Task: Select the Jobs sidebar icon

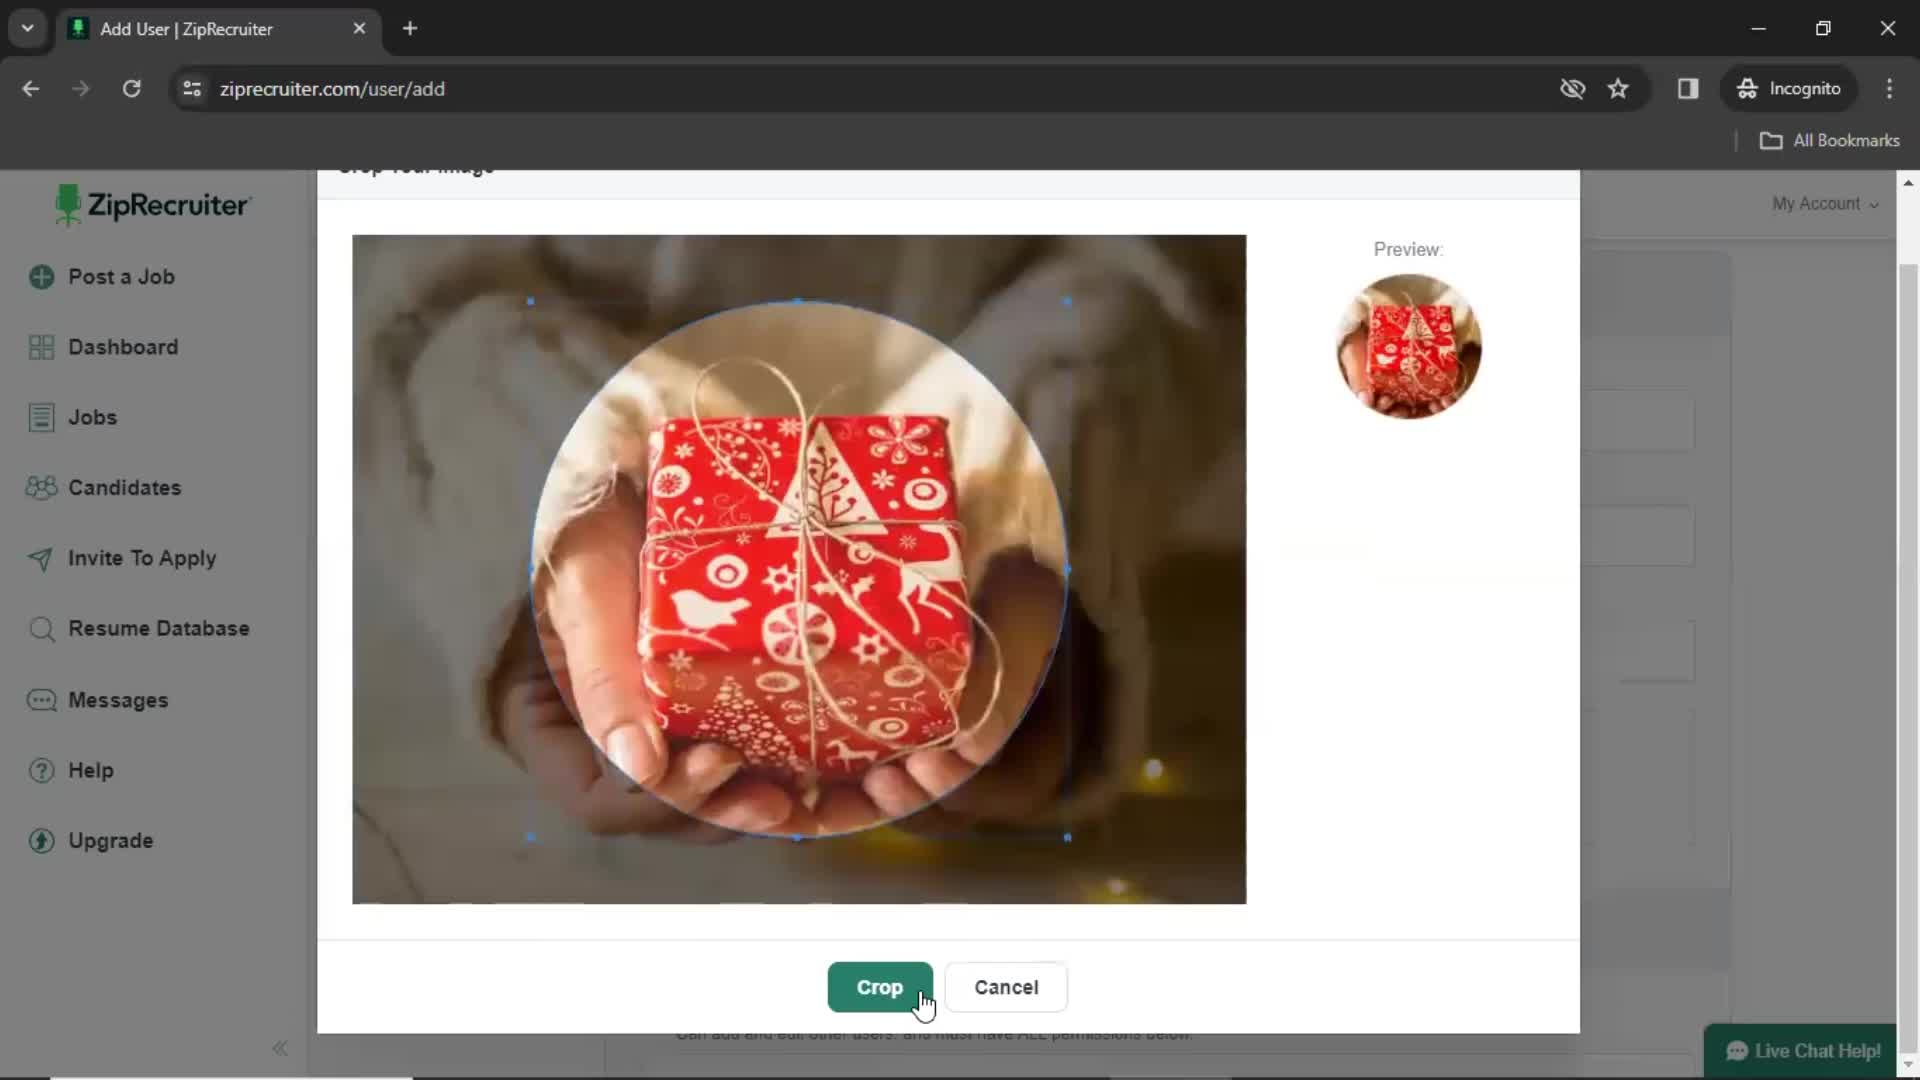Action: (x=41, y=417)
